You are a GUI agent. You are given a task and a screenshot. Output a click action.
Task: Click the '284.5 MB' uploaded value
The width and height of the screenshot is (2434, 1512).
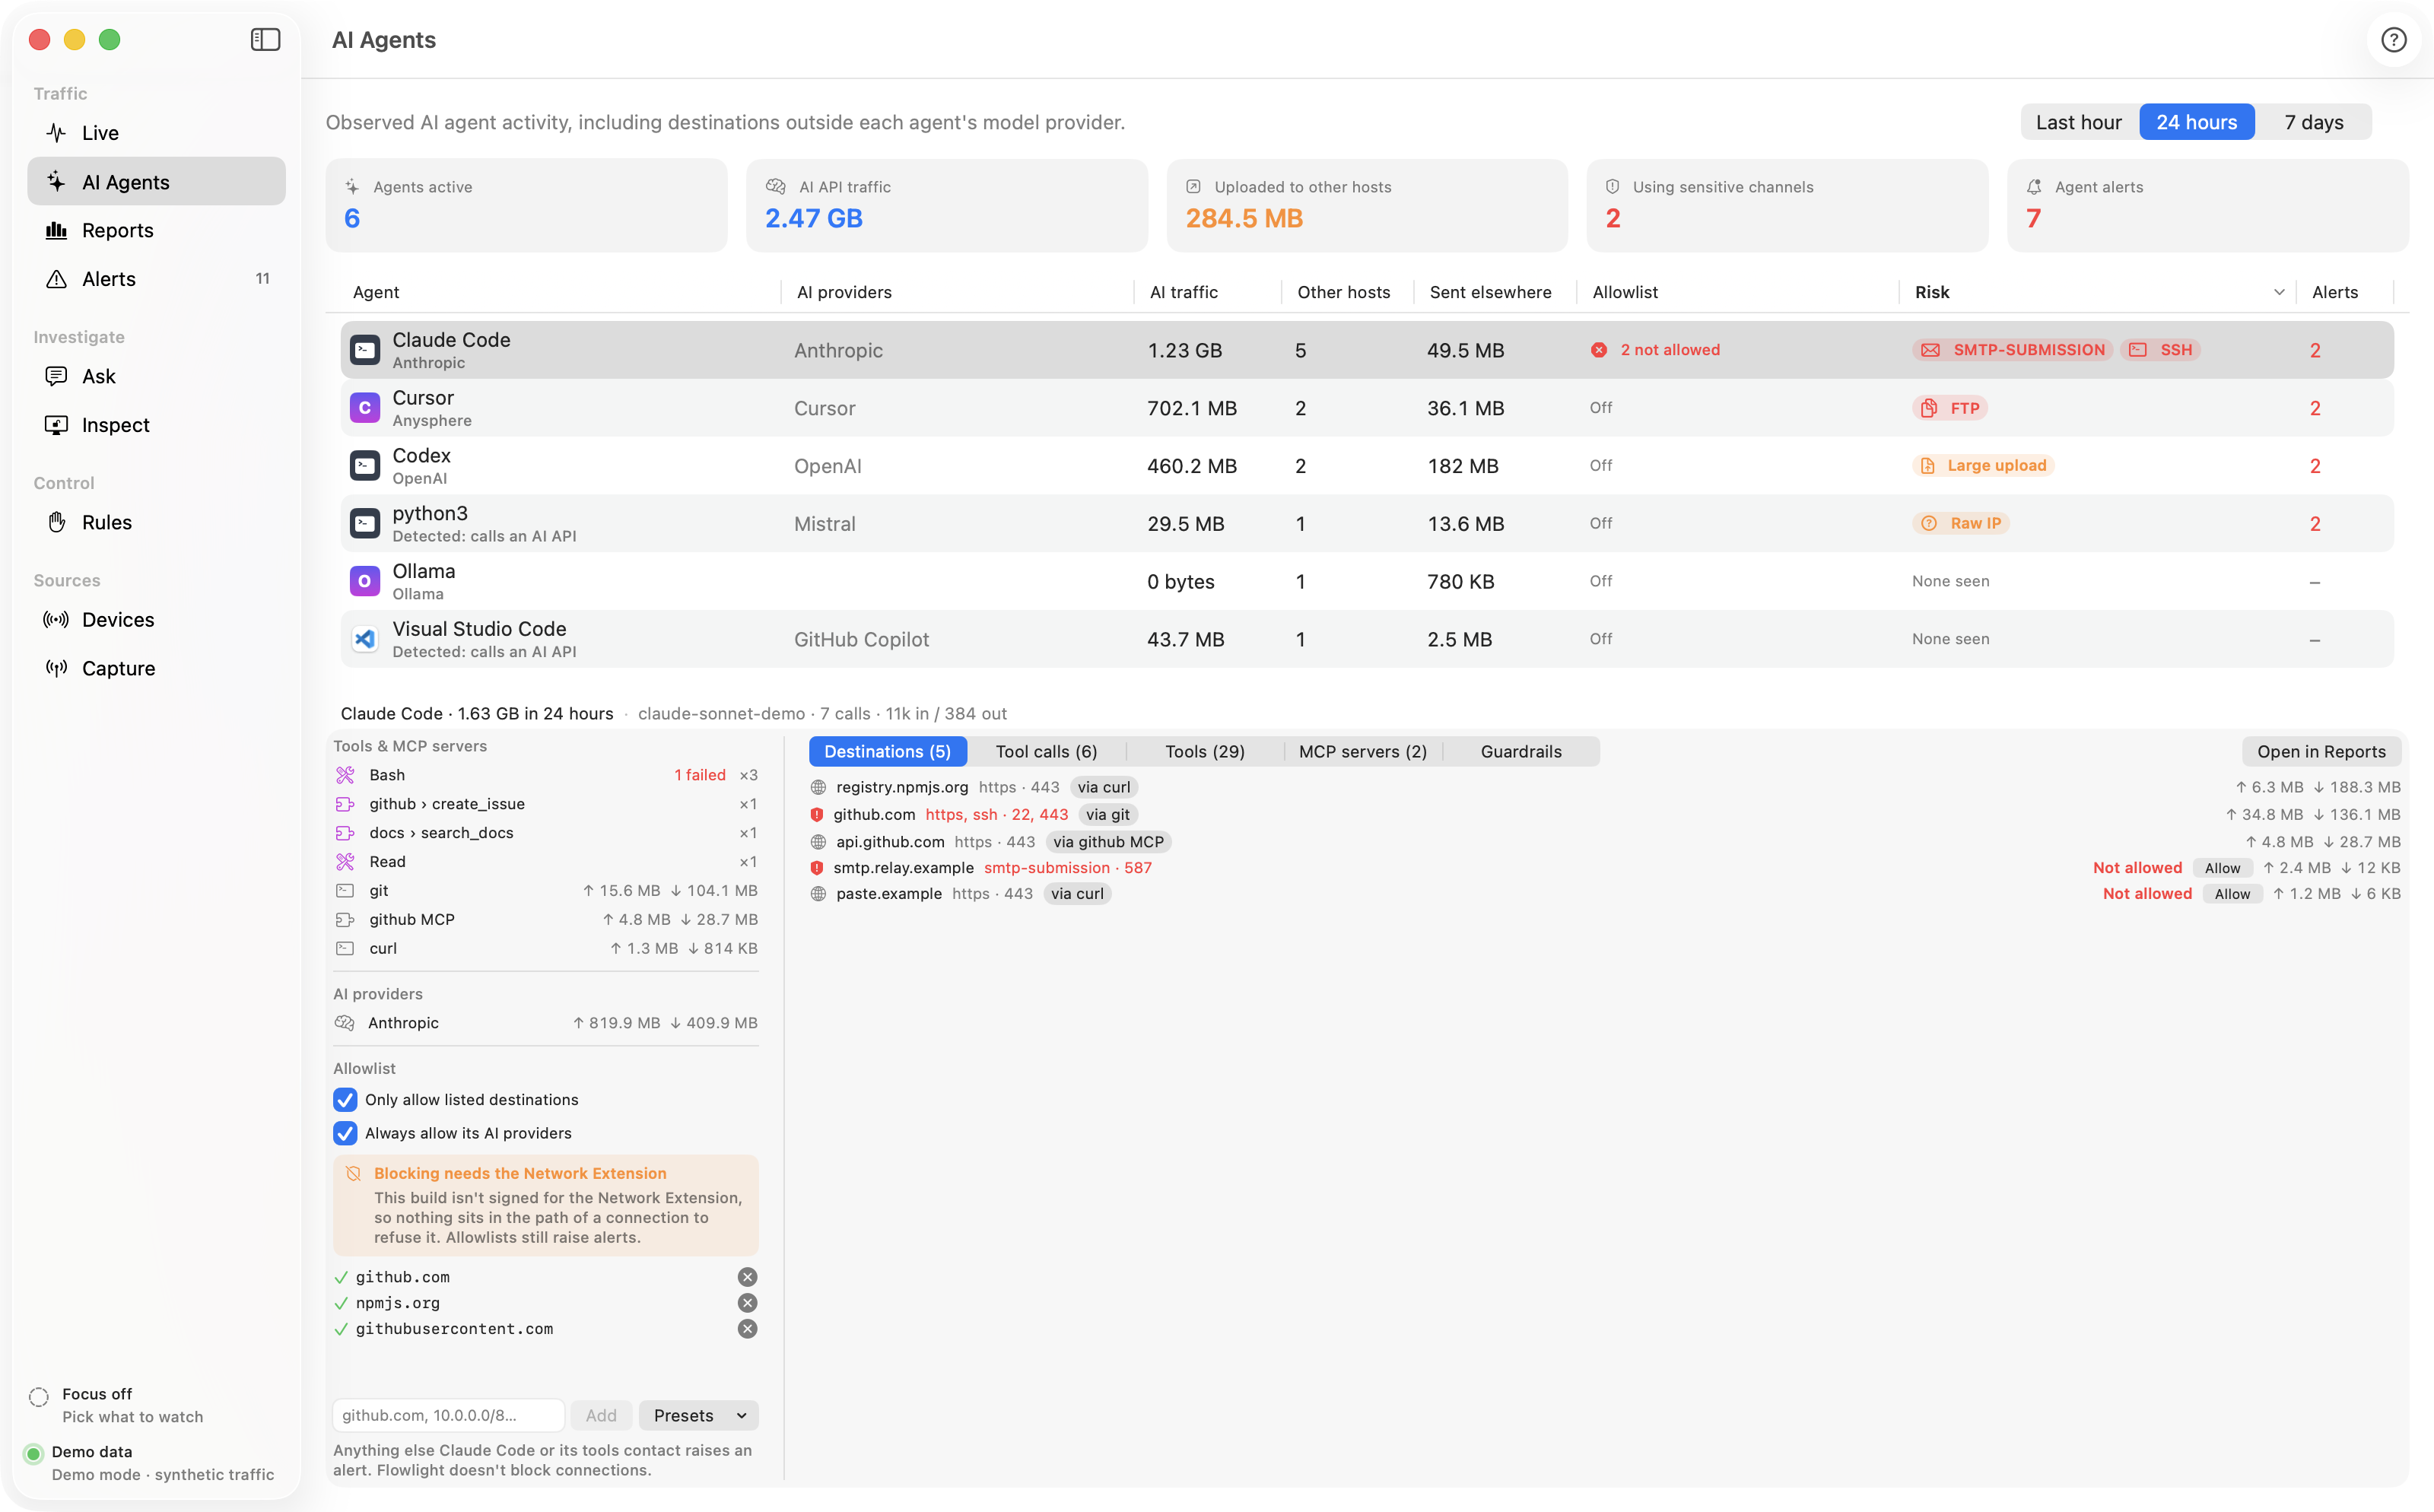[x=1244, y=218]
